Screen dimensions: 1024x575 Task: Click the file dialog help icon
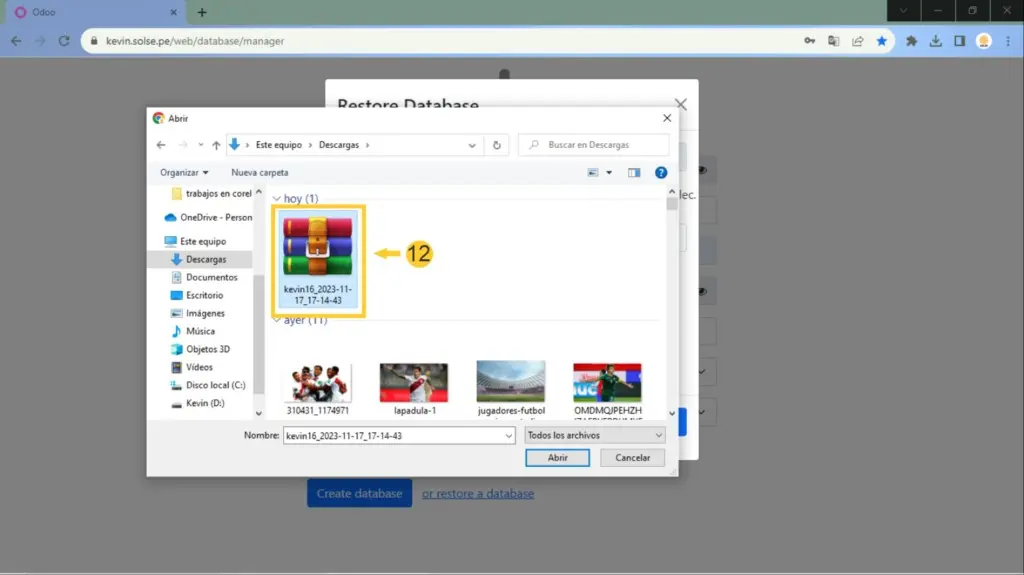pyautogui.click(x=661, y=173)
